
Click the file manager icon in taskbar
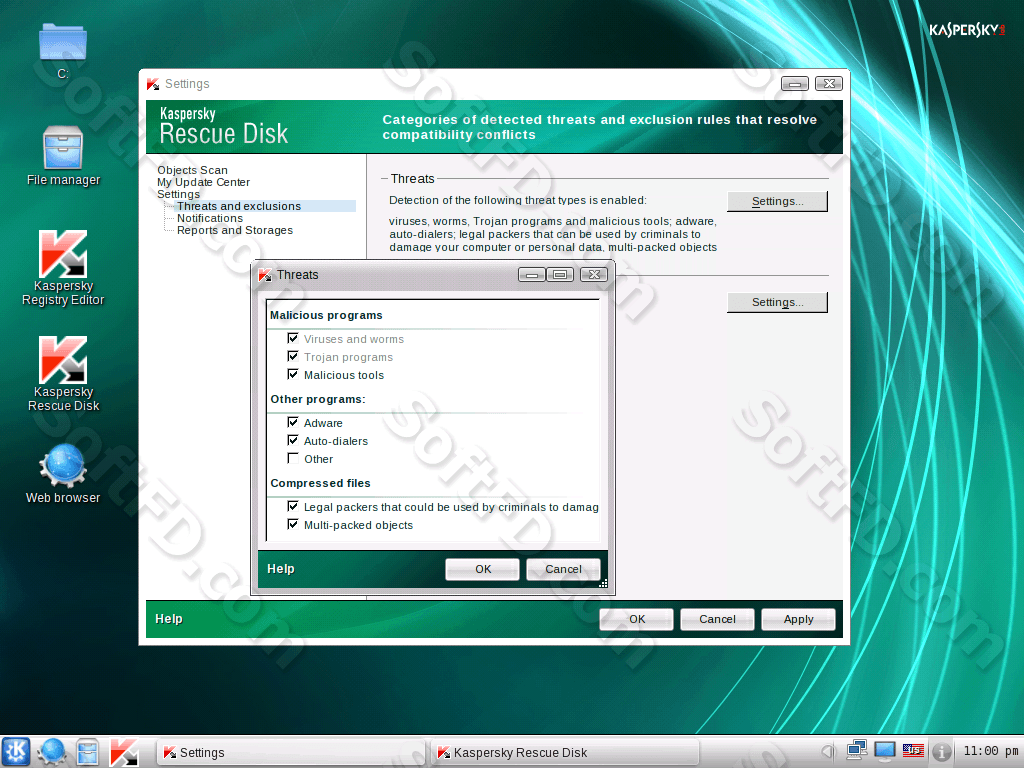click(x=88, y=752)
